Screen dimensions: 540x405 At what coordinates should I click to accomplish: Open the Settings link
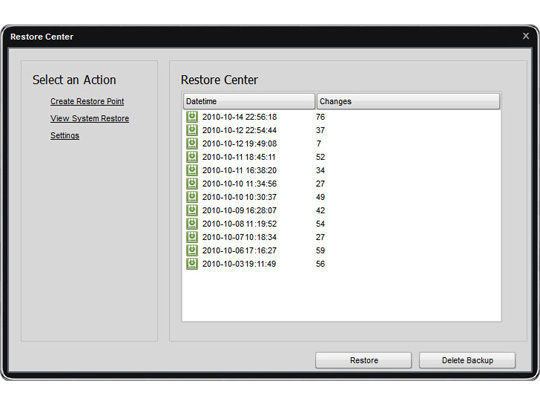point(65,135)
